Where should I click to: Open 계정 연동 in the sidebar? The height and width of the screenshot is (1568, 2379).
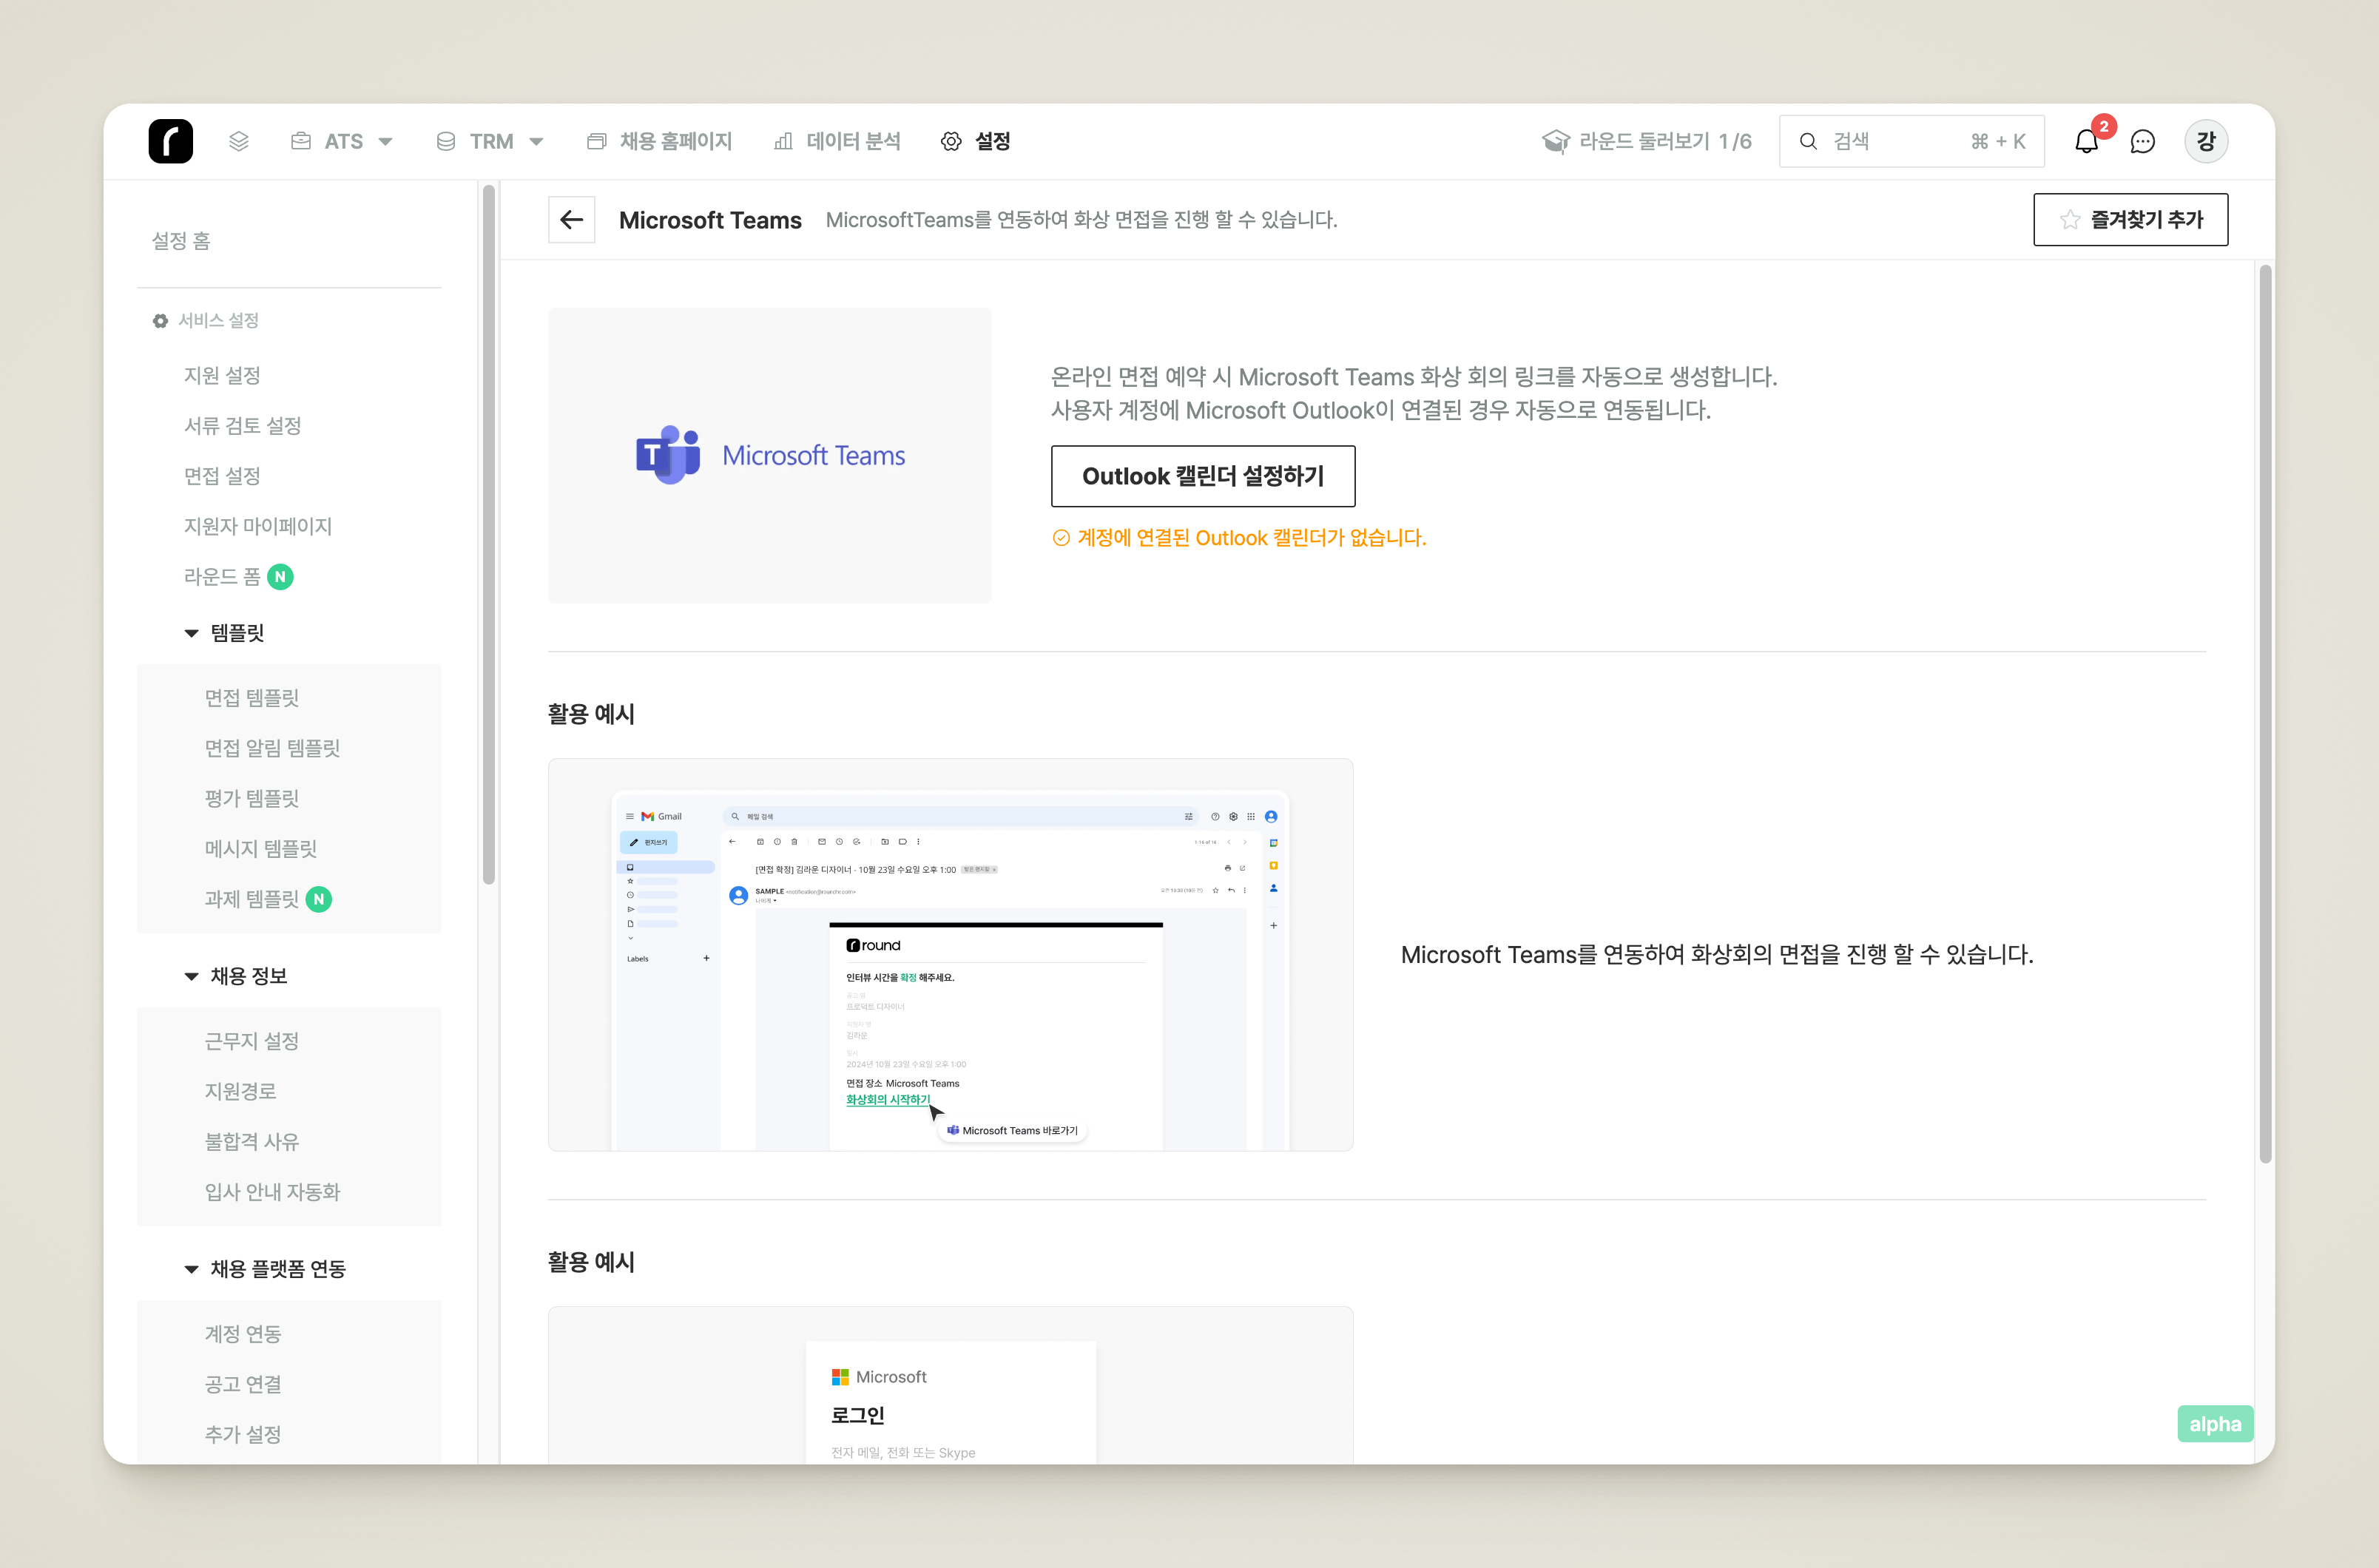[x=243, y=1333]
